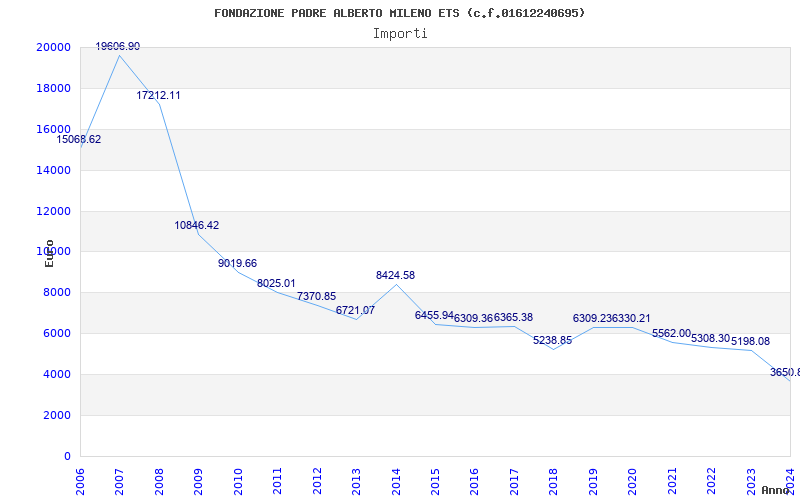The height and width of the screenshot is (500, 800).
Task: Click the 6365.38 data label
Action: click(x=513, y=317)
